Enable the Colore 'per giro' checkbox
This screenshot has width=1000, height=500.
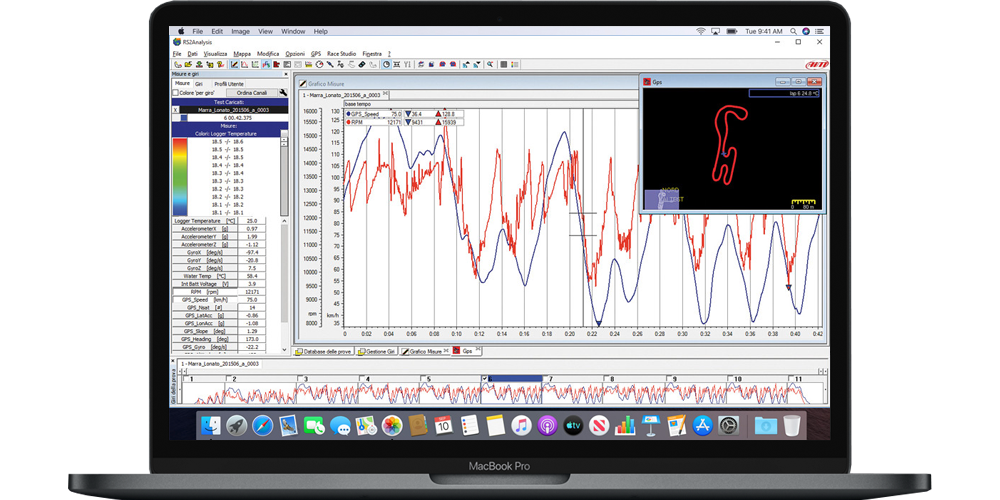[175, 92]
